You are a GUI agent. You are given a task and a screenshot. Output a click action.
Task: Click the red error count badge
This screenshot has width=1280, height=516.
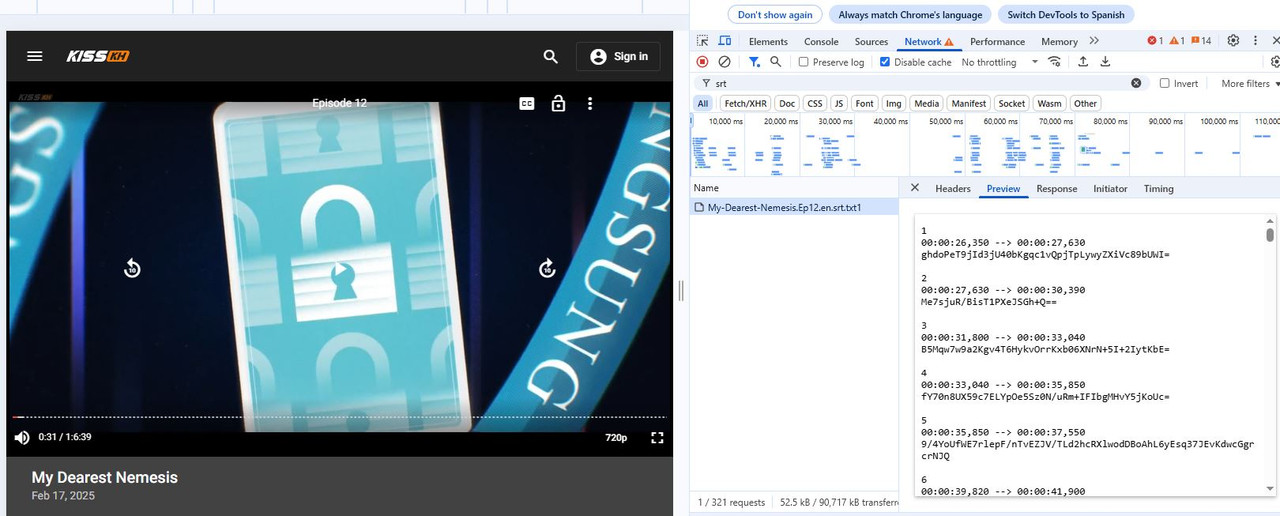pyautogui.click(x=1155, y=41)
